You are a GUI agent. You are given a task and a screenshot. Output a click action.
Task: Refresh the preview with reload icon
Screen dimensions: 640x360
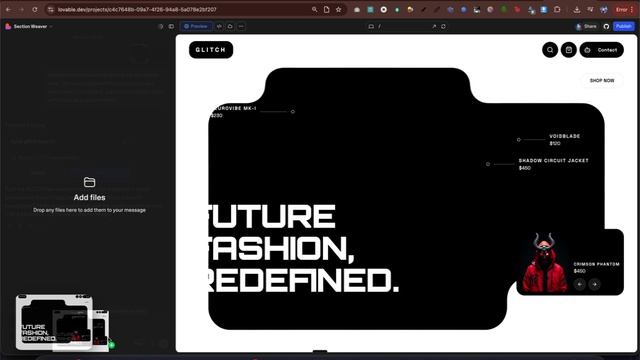point(443,27)
